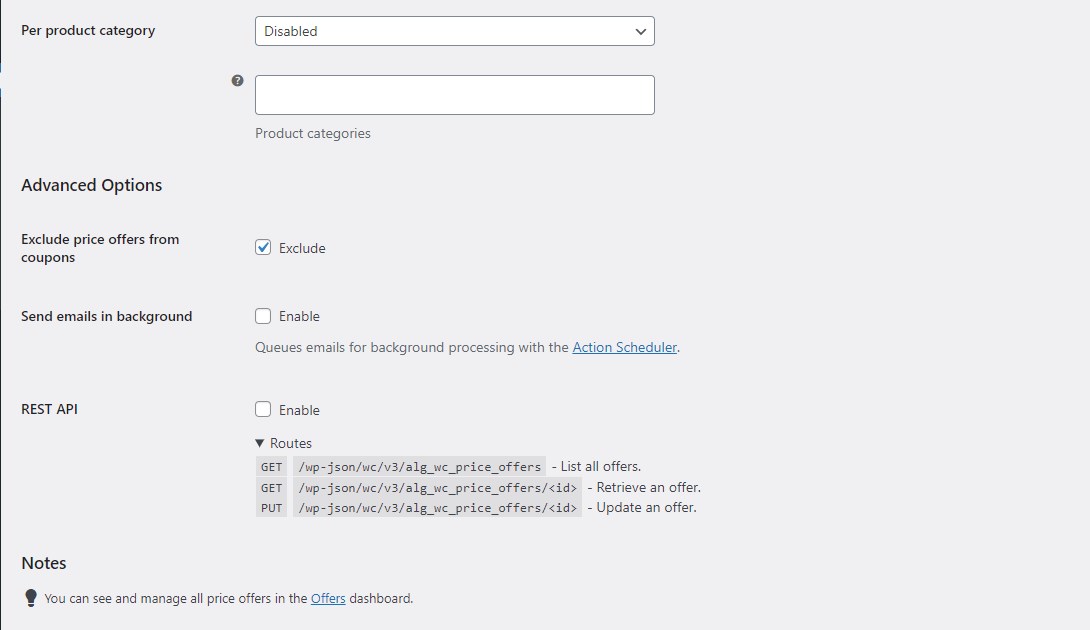Click the route path for listing all offers
Screen dimensions: 1090x630
[x=419, y=467]
